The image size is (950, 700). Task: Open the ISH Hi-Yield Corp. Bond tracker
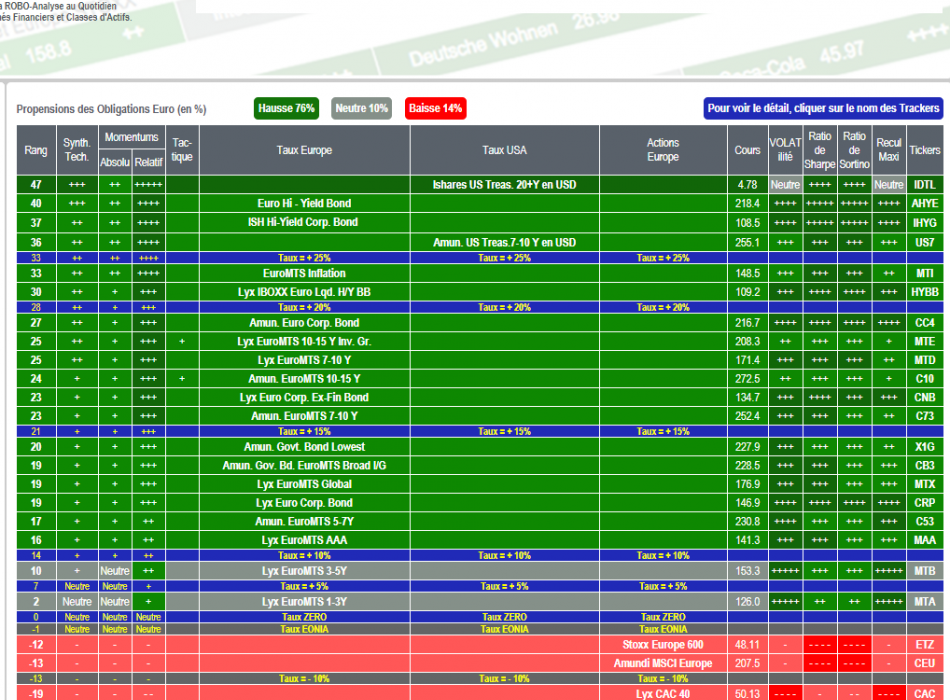coord(303,222)
